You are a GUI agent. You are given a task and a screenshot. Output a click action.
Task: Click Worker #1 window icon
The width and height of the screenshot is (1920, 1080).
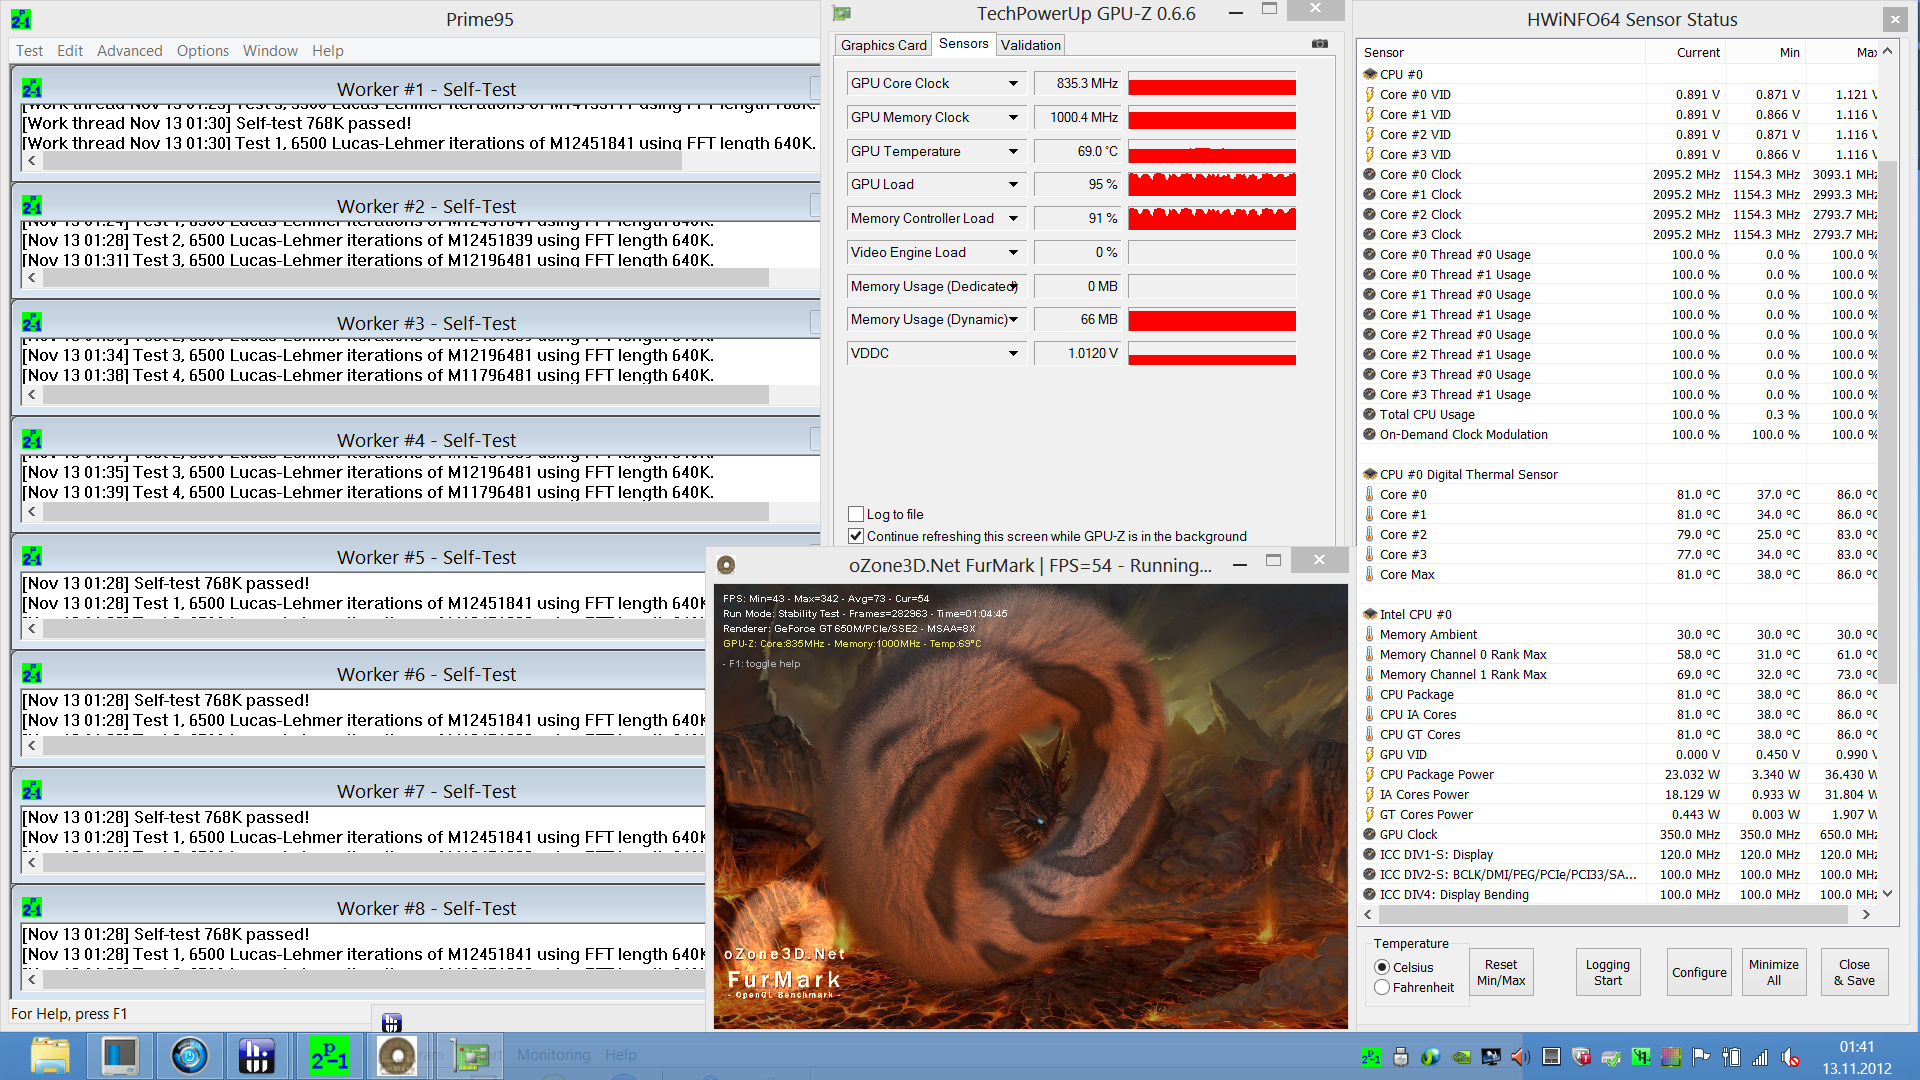(32, 89)
